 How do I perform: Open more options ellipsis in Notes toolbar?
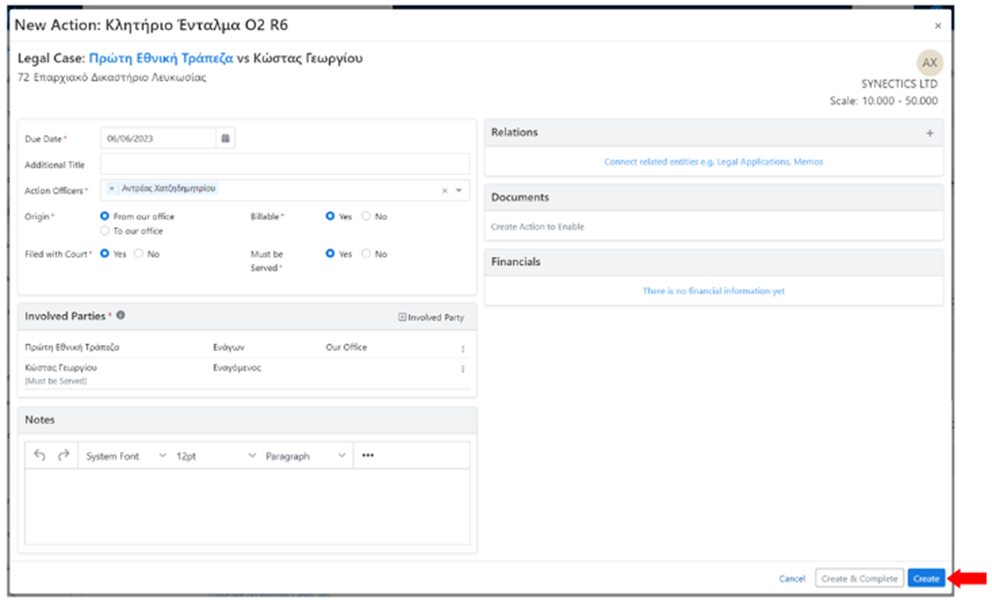point(368,456)
